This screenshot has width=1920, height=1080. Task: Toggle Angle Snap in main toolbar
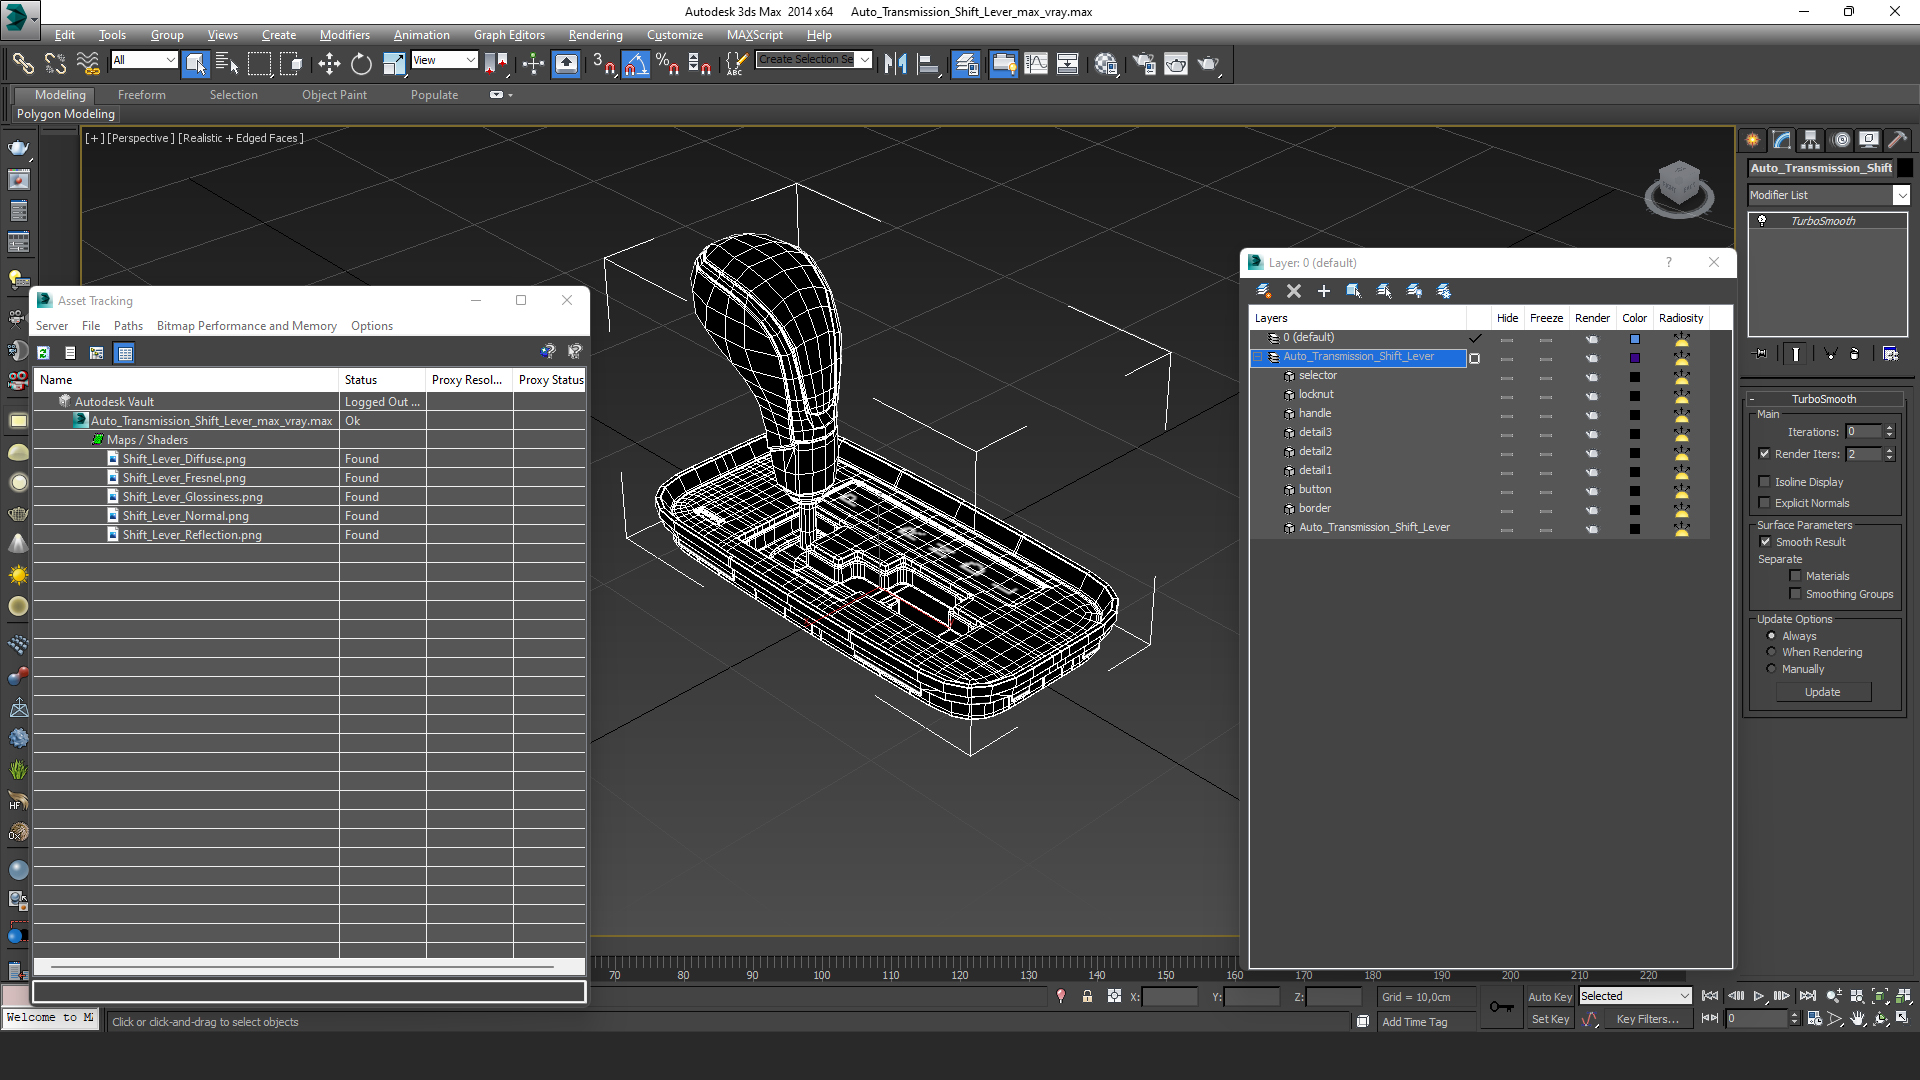[x=636, y=64]
